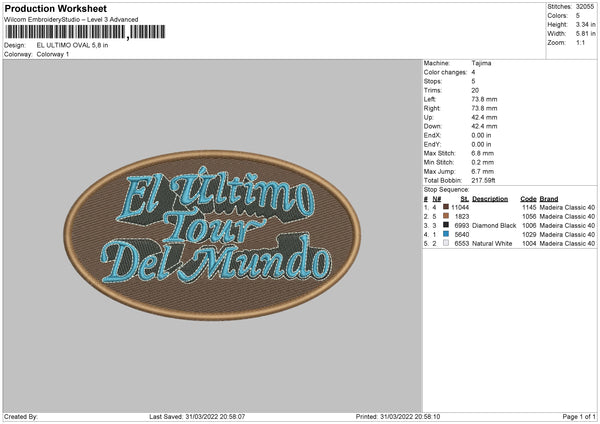600x424 pixels.
Task: Click the blue thread swatch in row 4
Action: pyautogui.click(x=446, y=234)
